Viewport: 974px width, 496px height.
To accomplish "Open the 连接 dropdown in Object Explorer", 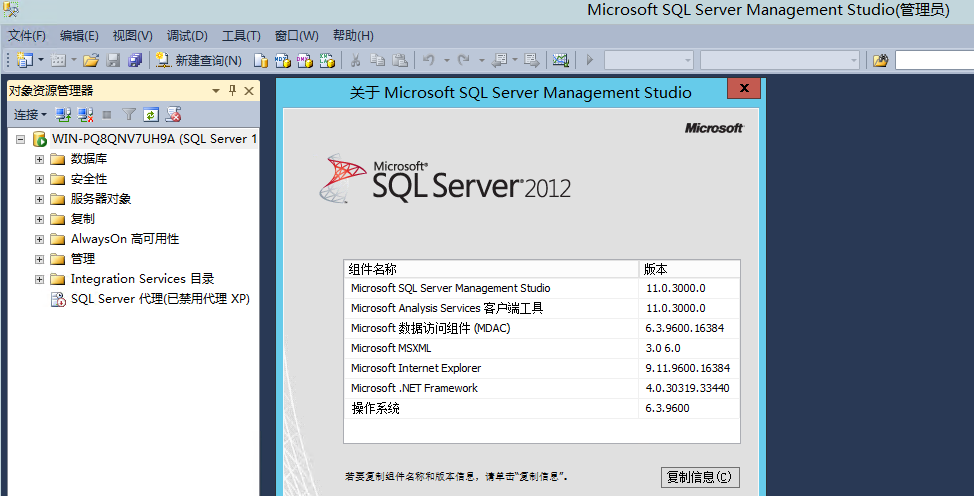I will [x=30, y=115].
